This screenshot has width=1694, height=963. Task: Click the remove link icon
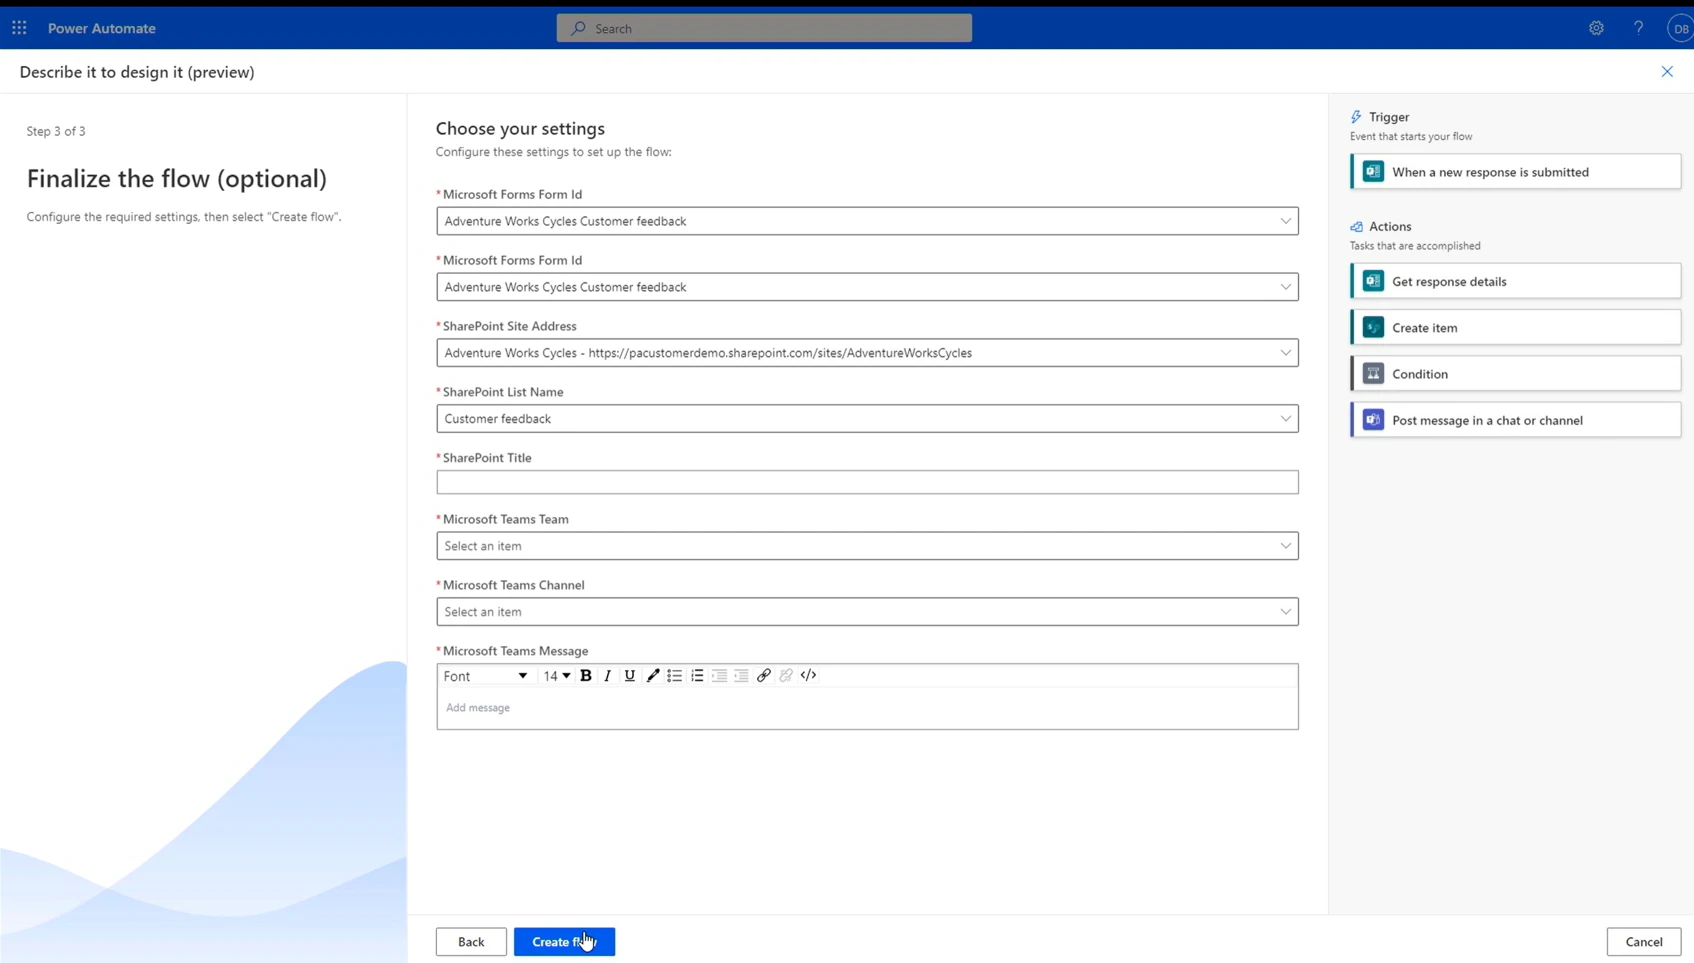click(786, 676)
